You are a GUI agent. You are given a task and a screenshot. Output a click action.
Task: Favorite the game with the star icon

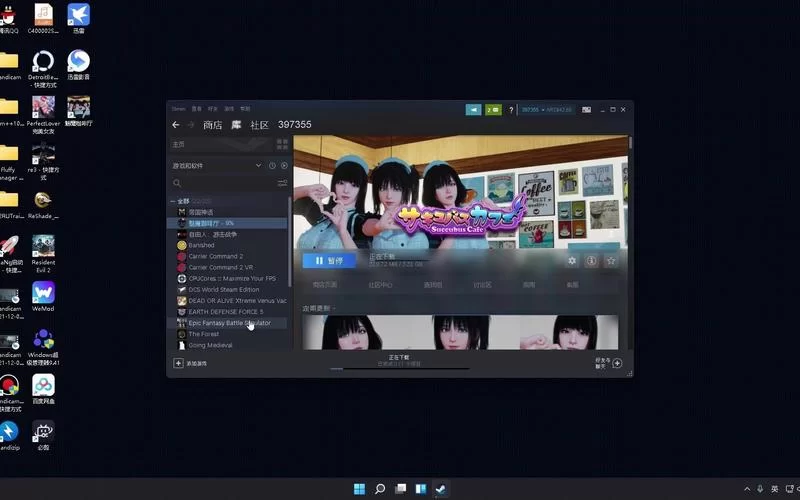tap(611, 261)
